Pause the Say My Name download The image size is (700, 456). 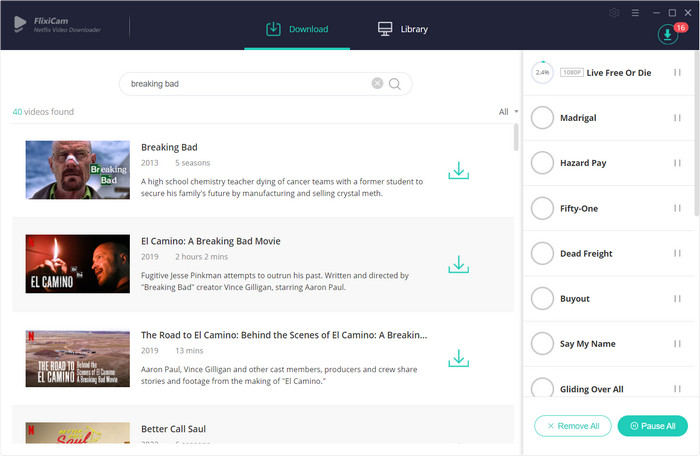pyautogui.click(x=677, y=344)
